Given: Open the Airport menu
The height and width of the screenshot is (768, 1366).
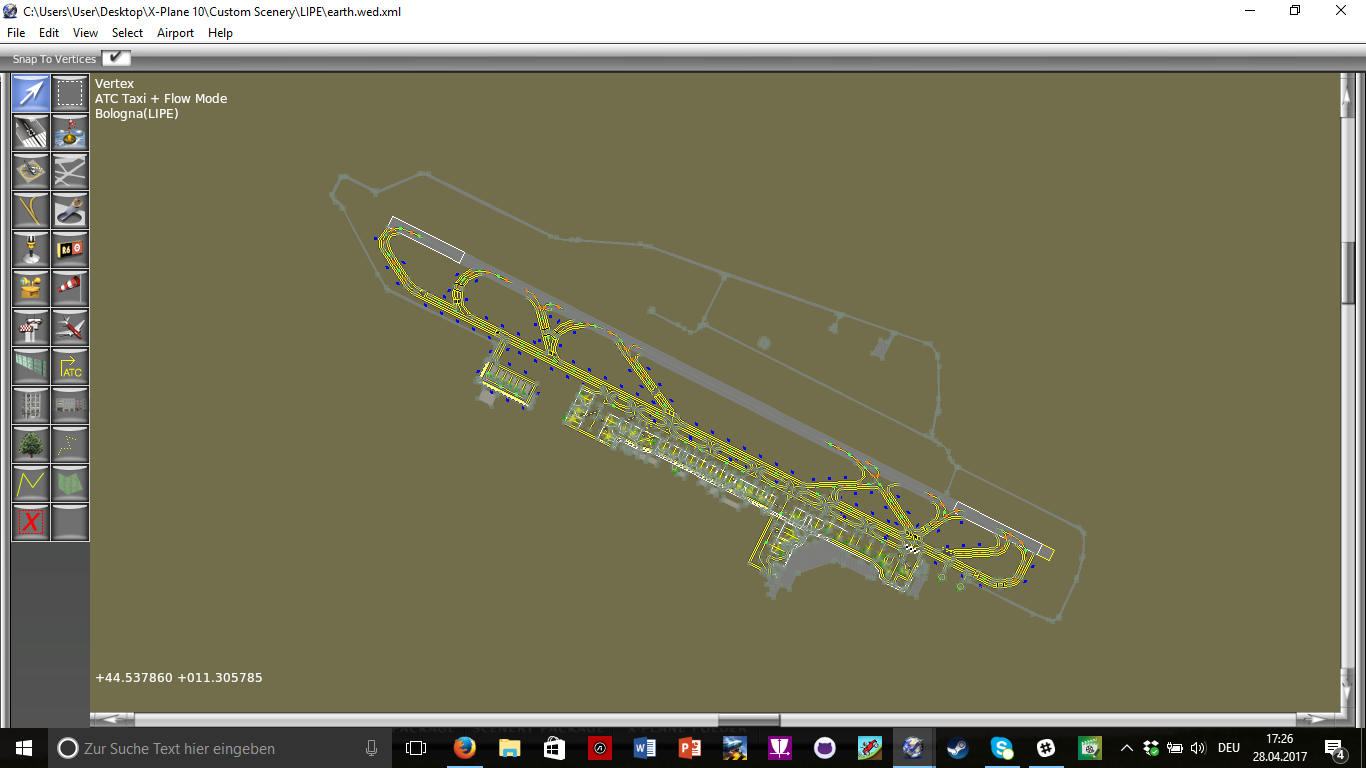Looking at the screenshot, I should click(175, 33).
